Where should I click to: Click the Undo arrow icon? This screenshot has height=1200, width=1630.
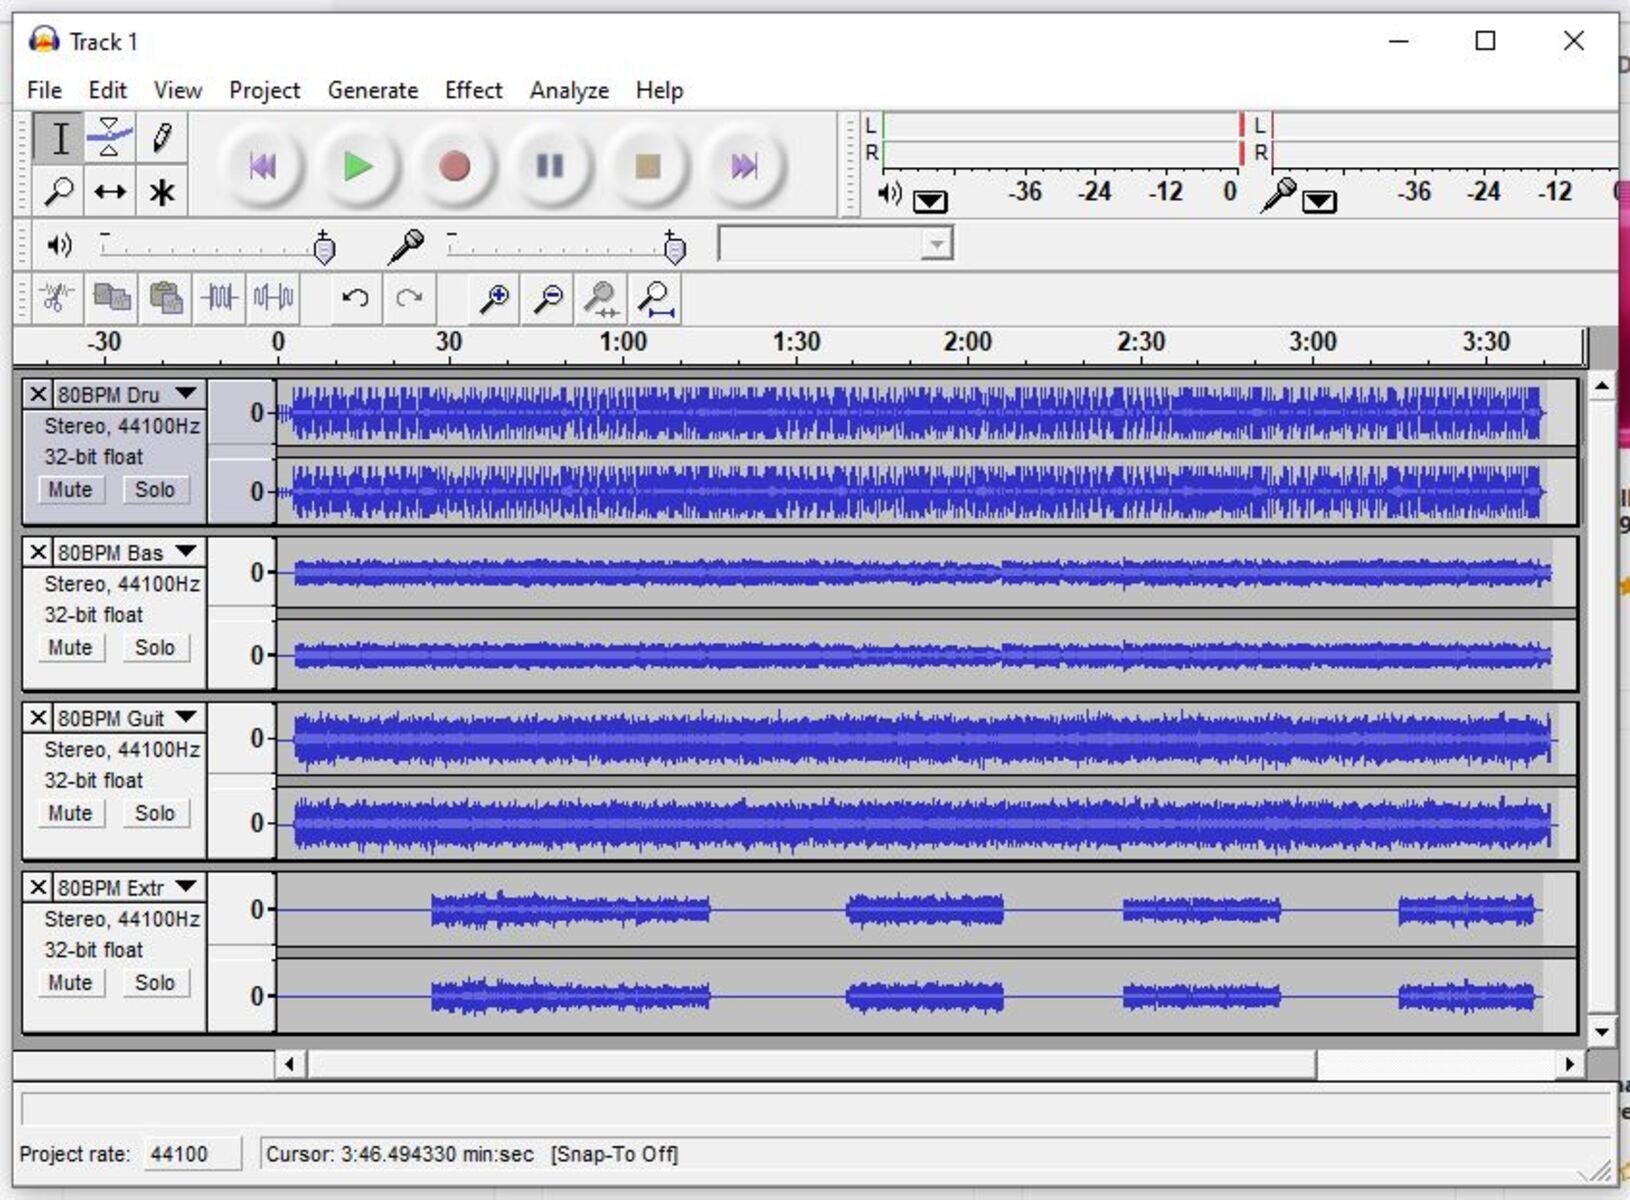click(355, 298)
